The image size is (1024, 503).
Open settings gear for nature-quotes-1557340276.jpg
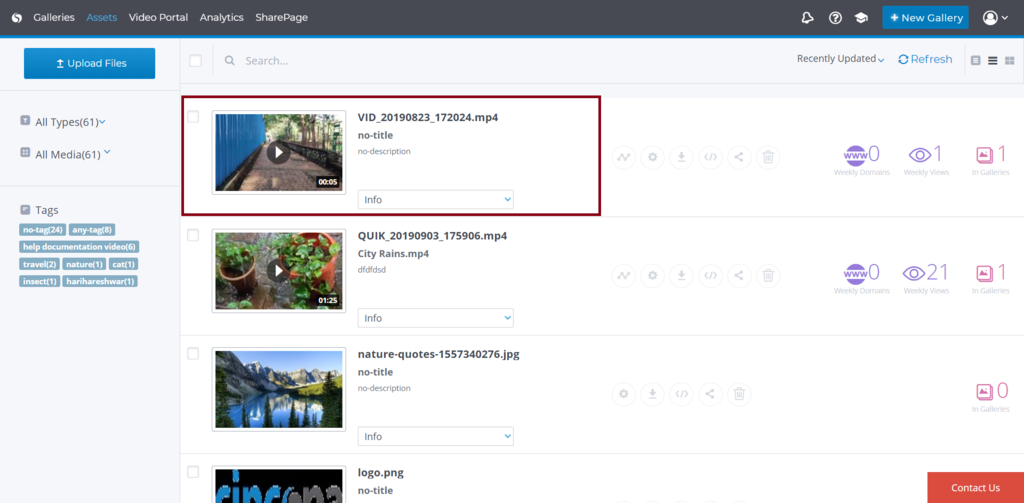(x=624, y=394)
